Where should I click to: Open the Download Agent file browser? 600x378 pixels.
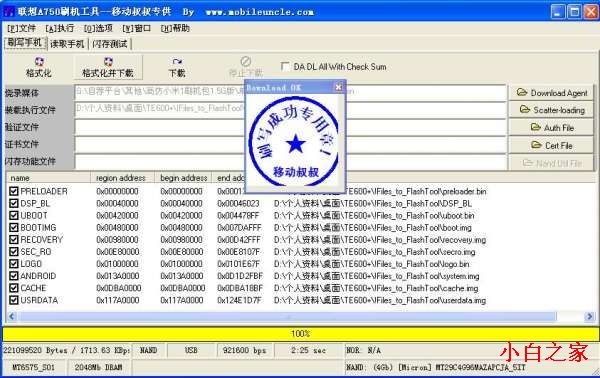point(551,93)
